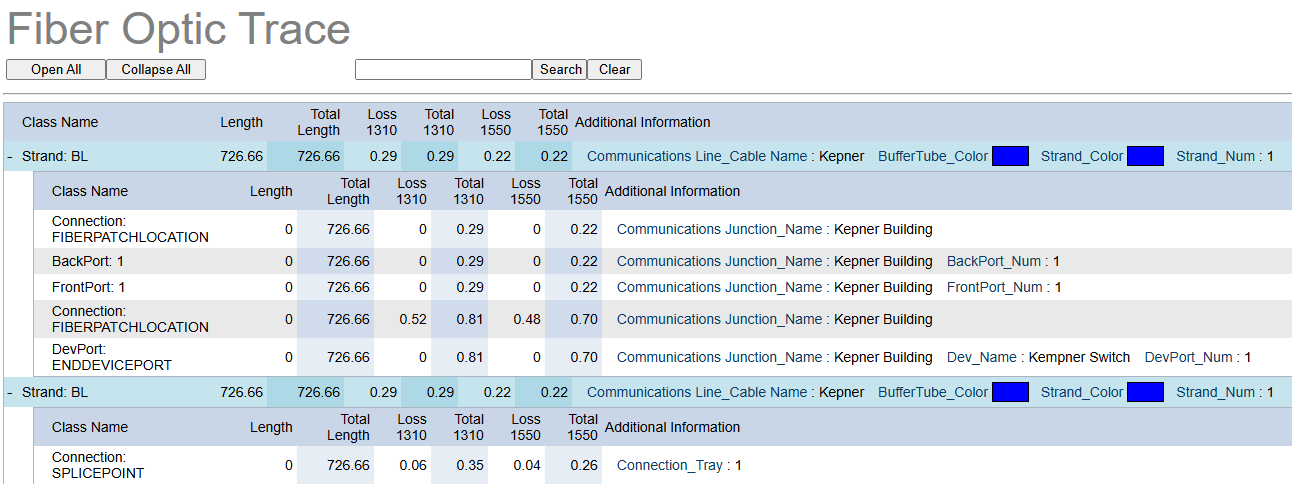Click first strand's BufferTube_Color blue swatch

pos(1010,156)
